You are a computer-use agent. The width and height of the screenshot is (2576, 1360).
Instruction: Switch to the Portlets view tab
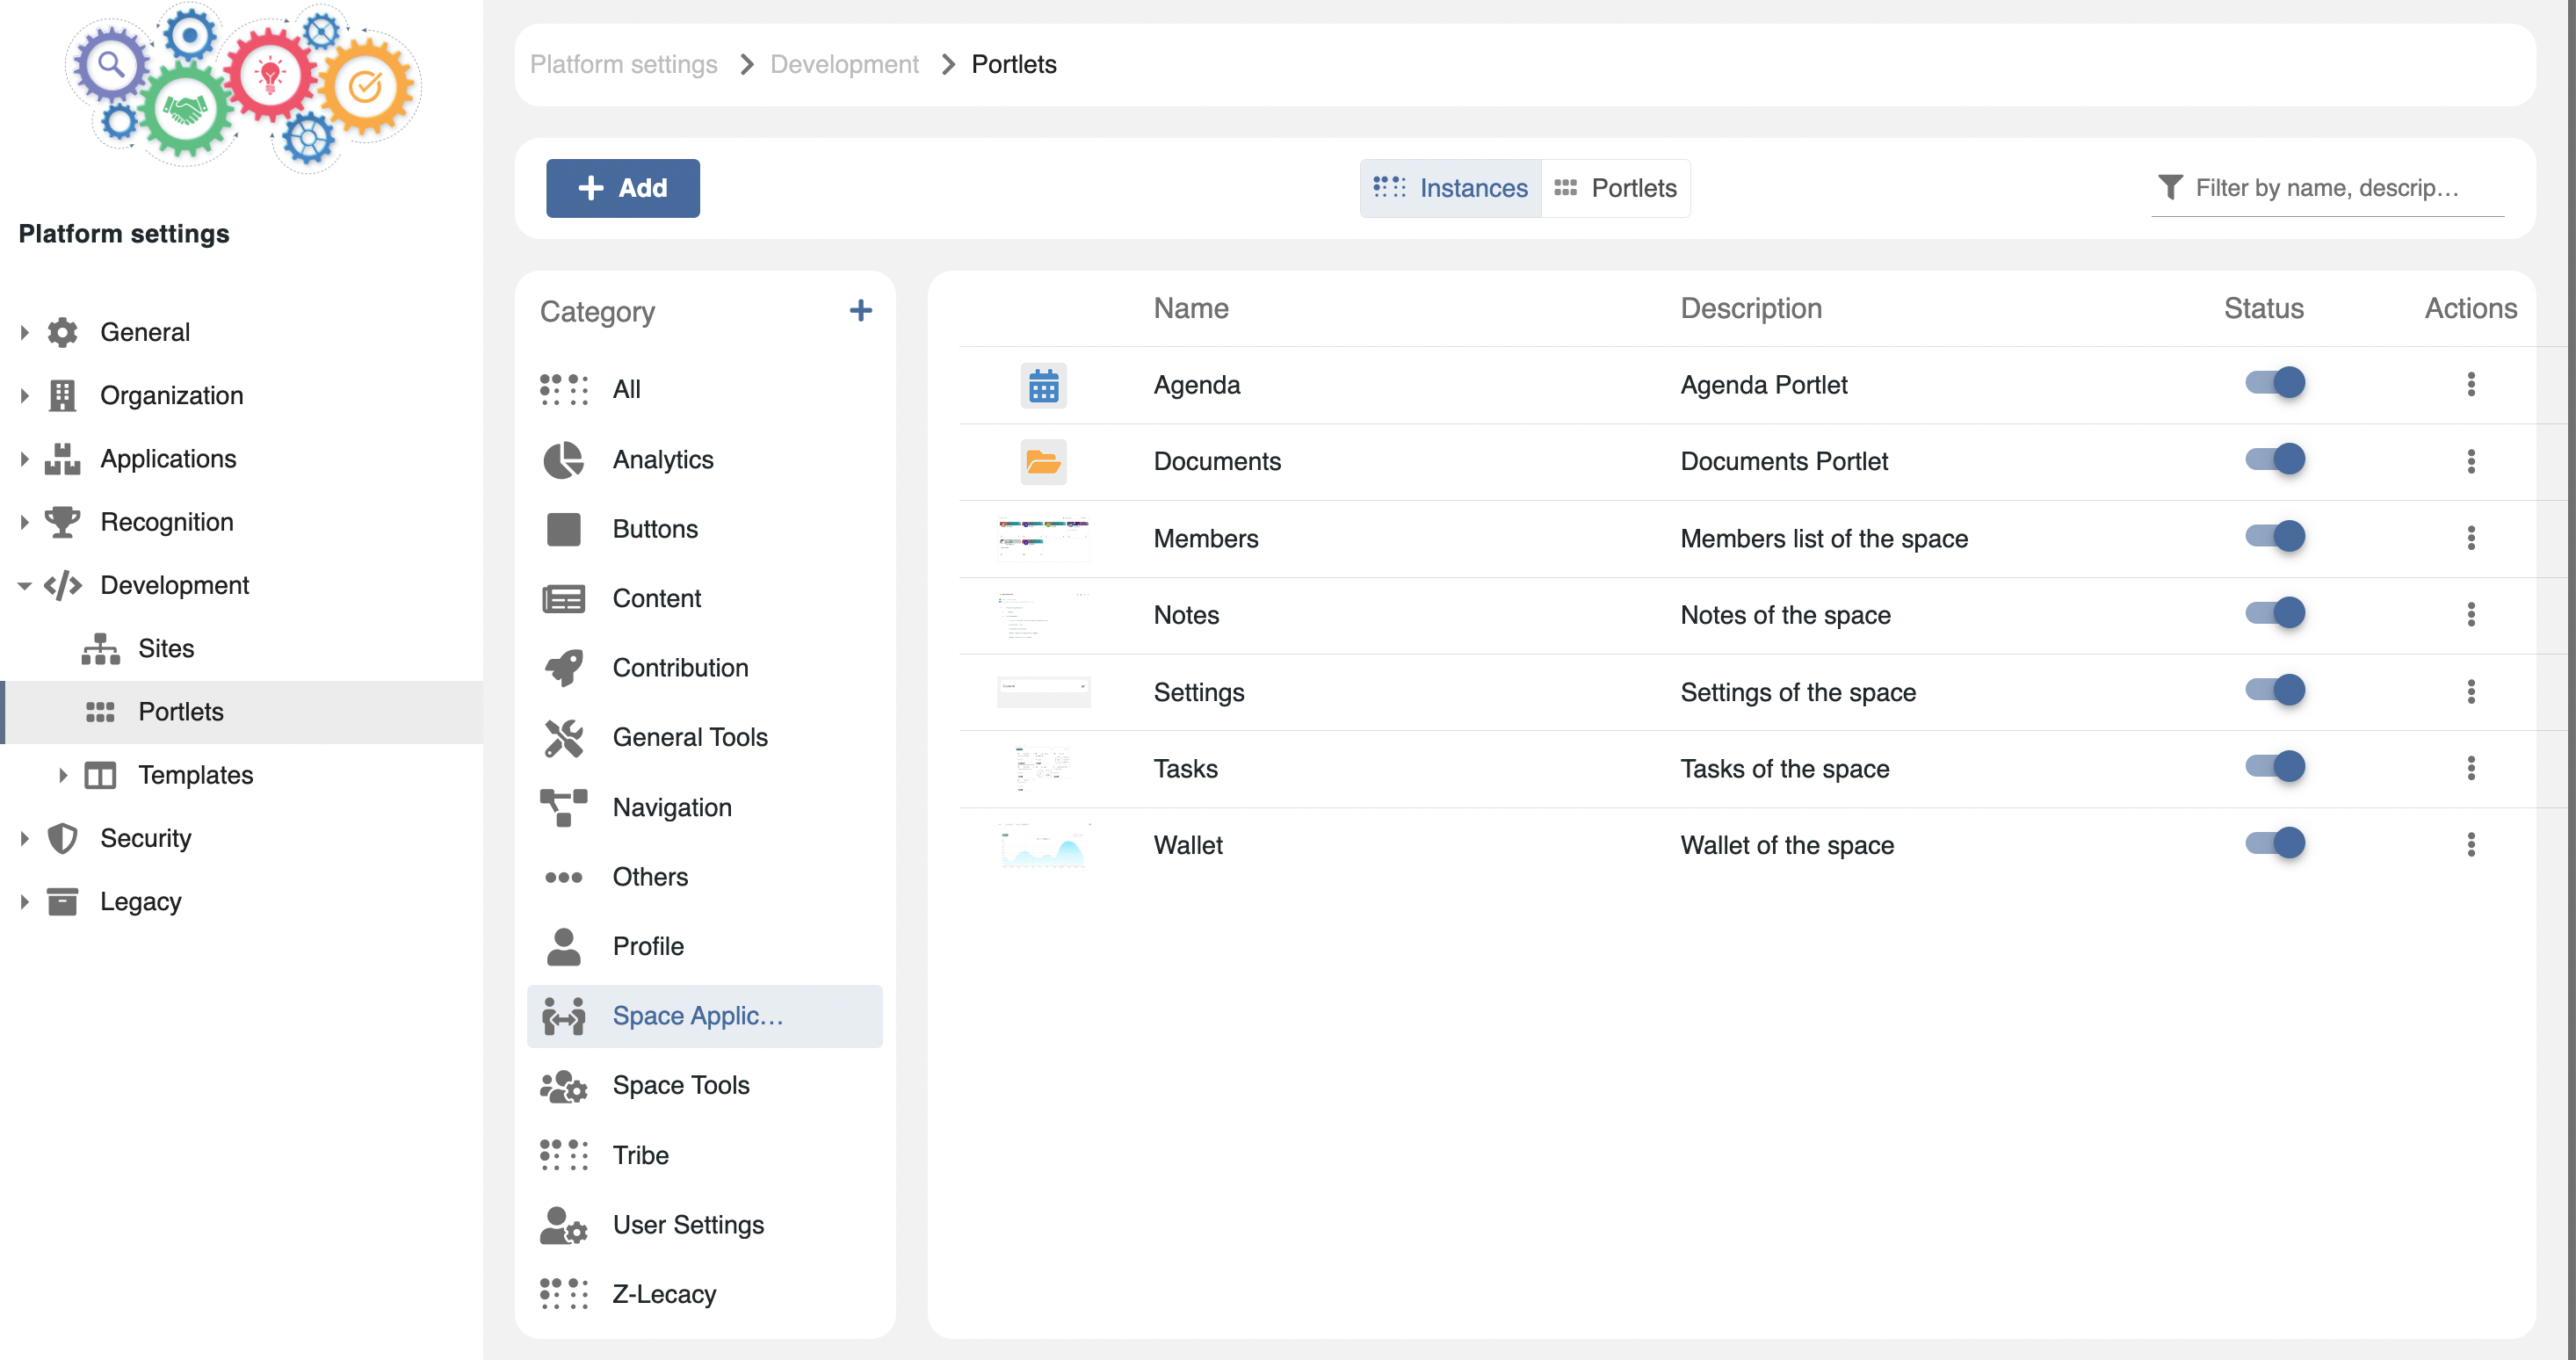coord(1615,188)
